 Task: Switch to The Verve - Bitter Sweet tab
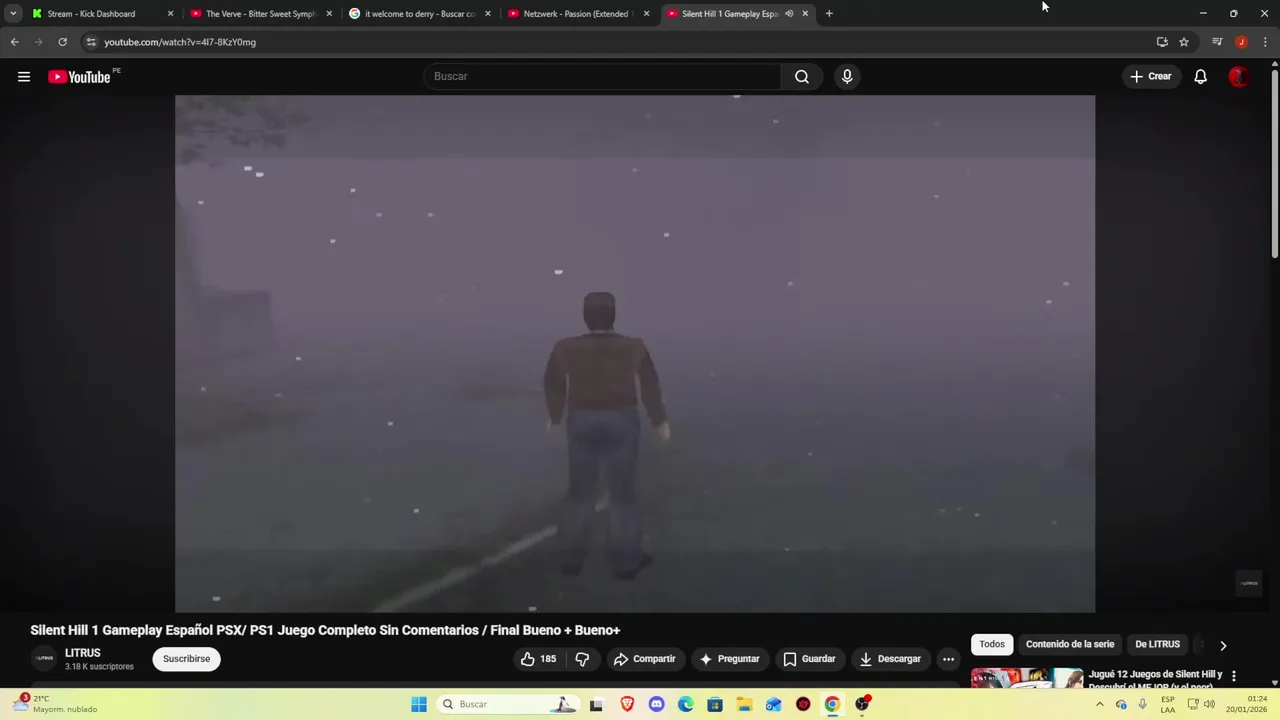coord(261,14)
